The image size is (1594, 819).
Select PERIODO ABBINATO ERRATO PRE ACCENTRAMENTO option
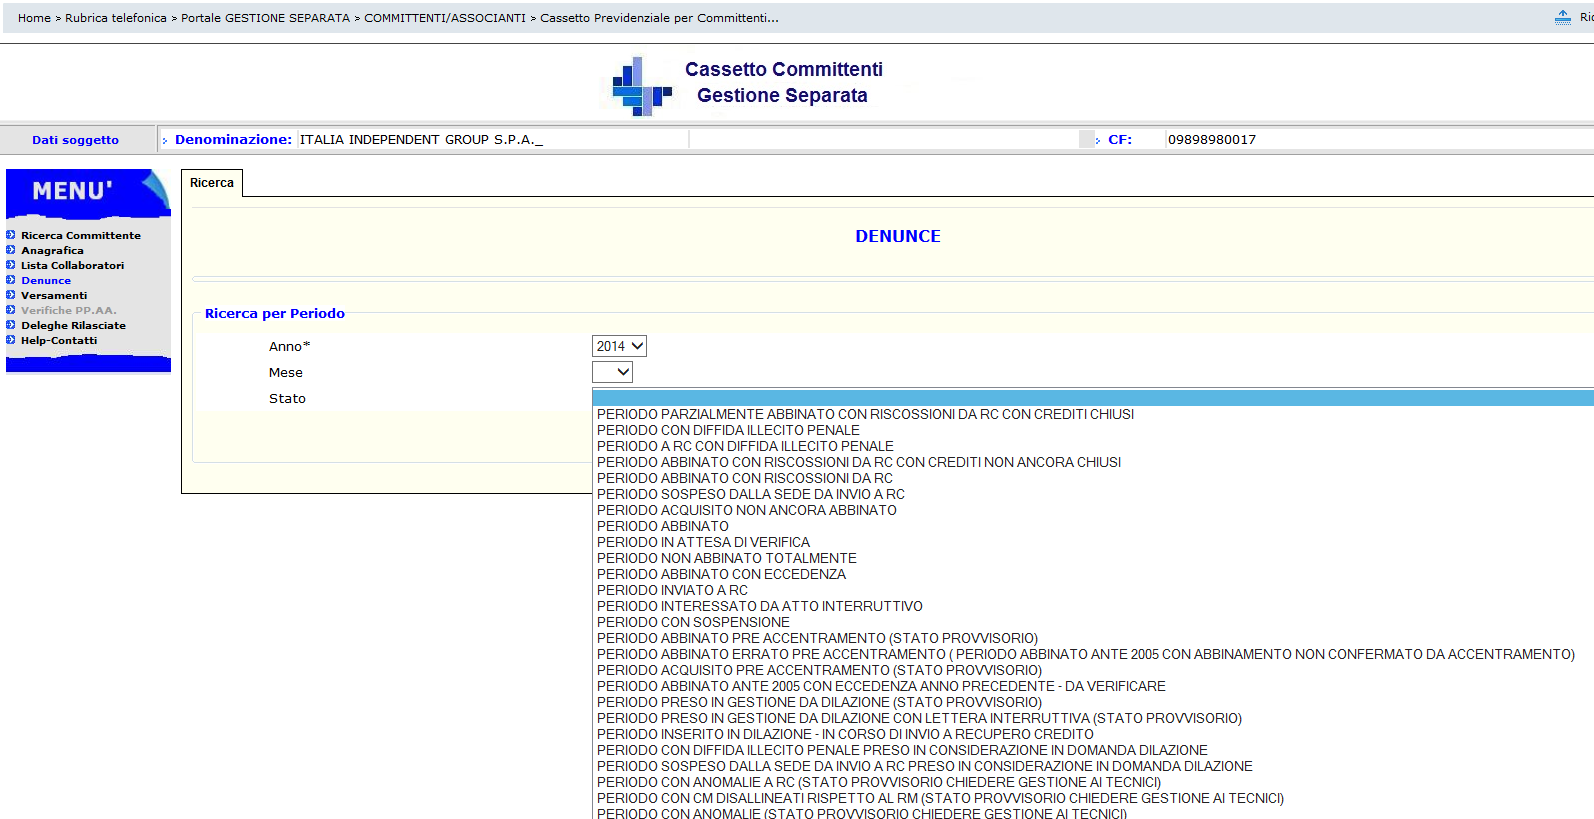(1093, 654)
